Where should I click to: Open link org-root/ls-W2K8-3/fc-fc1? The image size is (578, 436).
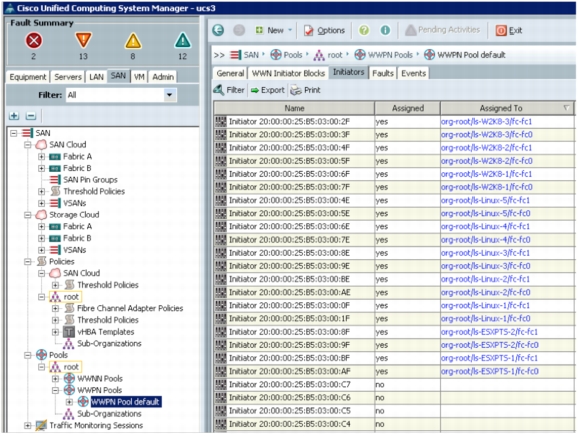coord(486,122)
